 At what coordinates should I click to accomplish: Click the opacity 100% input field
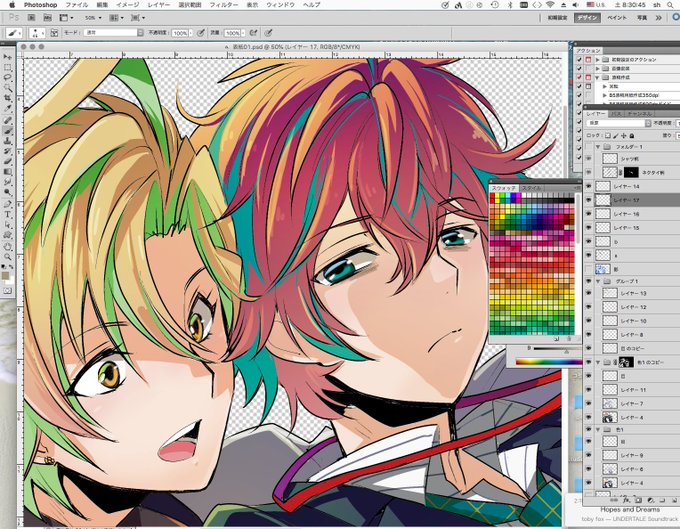[180, 33]
